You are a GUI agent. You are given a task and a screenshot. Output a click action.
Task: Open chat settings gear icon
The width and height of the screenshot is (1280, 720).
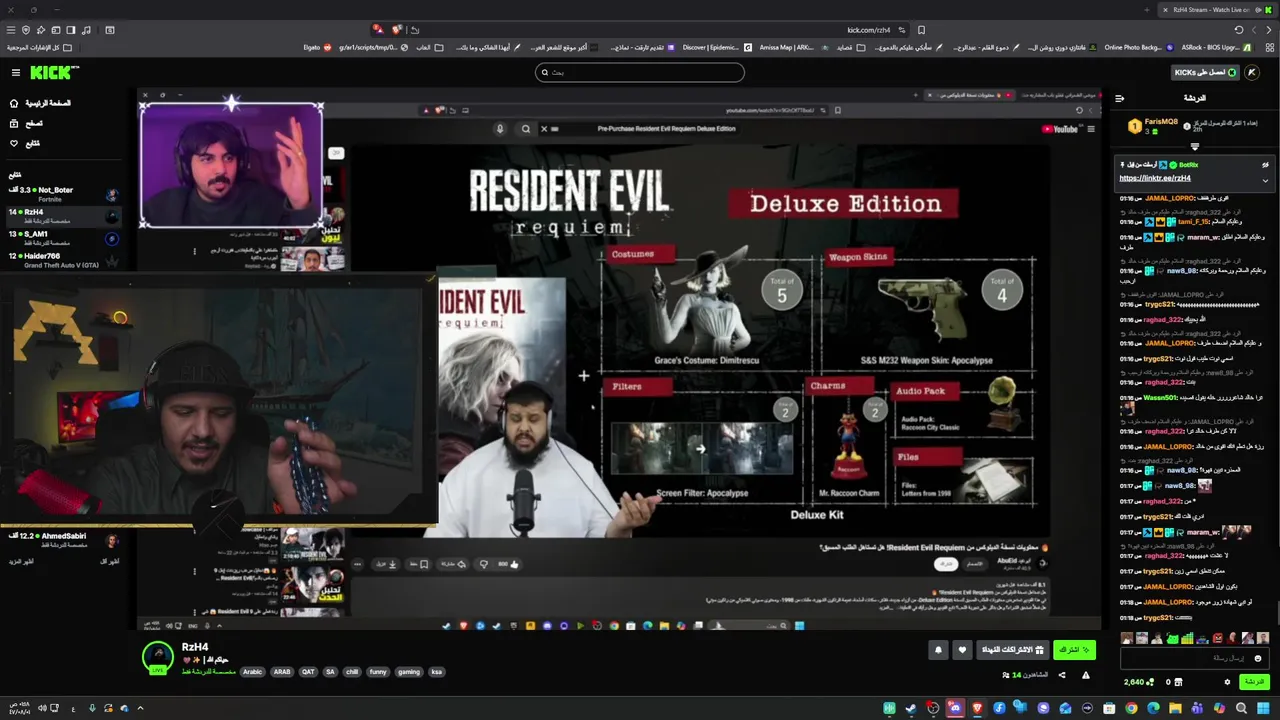[1227, 682]
